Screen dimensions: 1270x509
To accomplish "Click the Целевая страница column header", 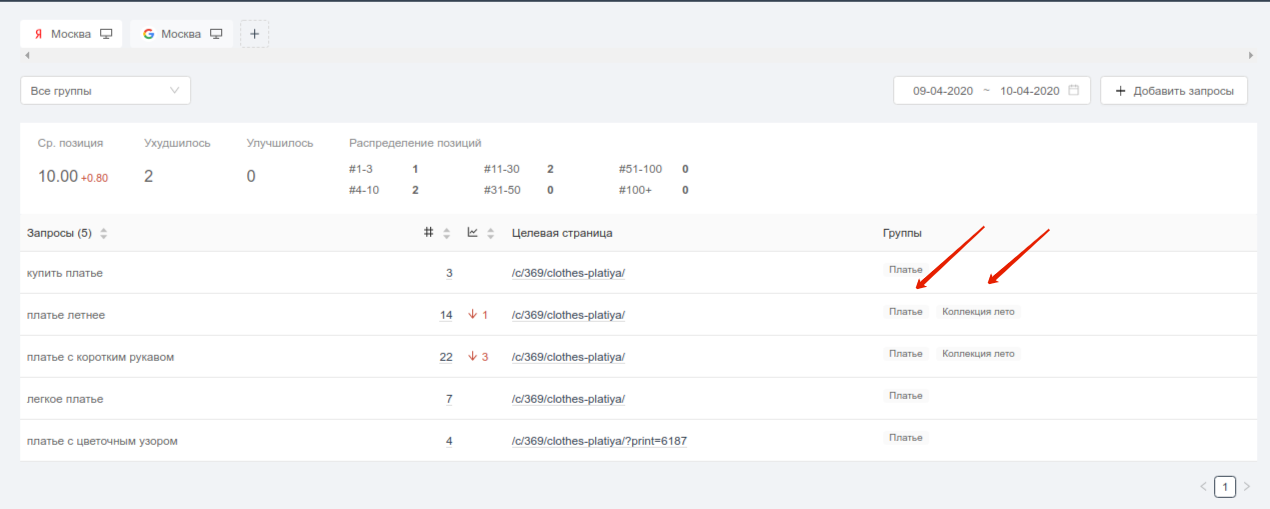I will pyautogui.click(x=562, y=233).
